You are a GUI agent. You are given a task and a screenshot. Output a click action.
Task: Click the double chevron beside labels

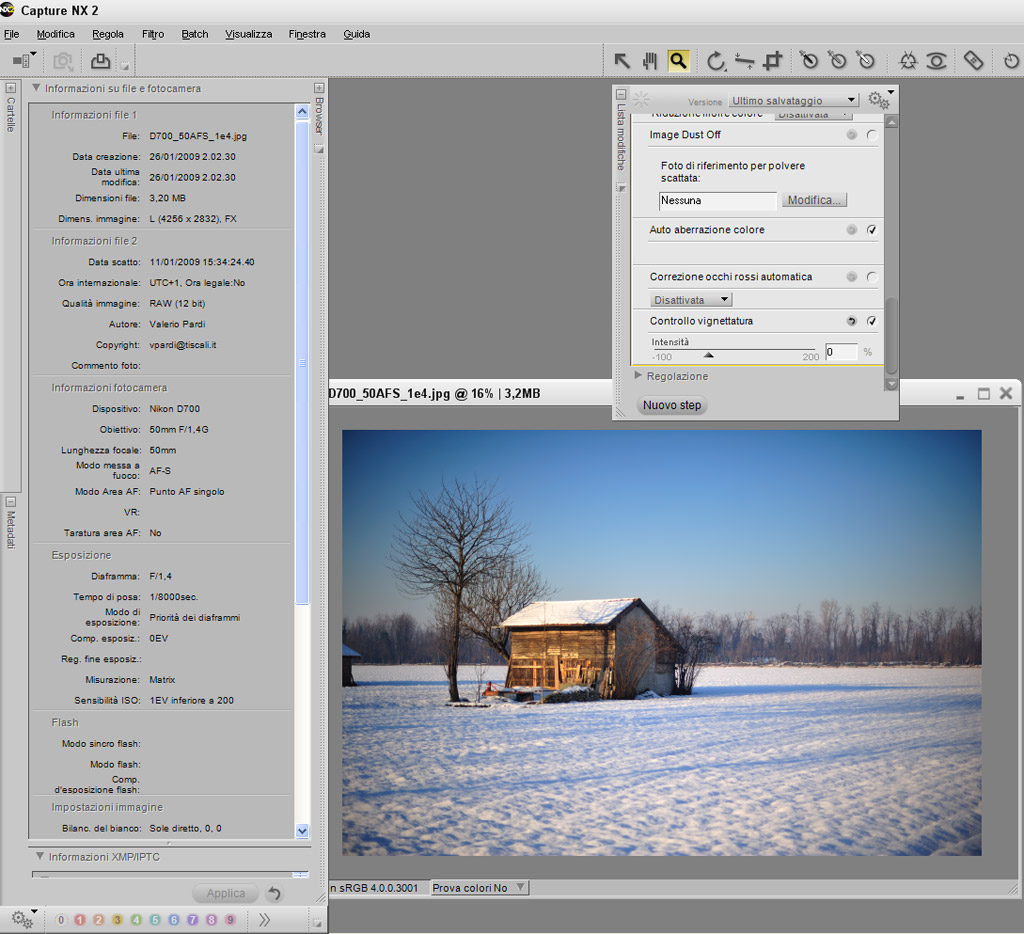264,920
